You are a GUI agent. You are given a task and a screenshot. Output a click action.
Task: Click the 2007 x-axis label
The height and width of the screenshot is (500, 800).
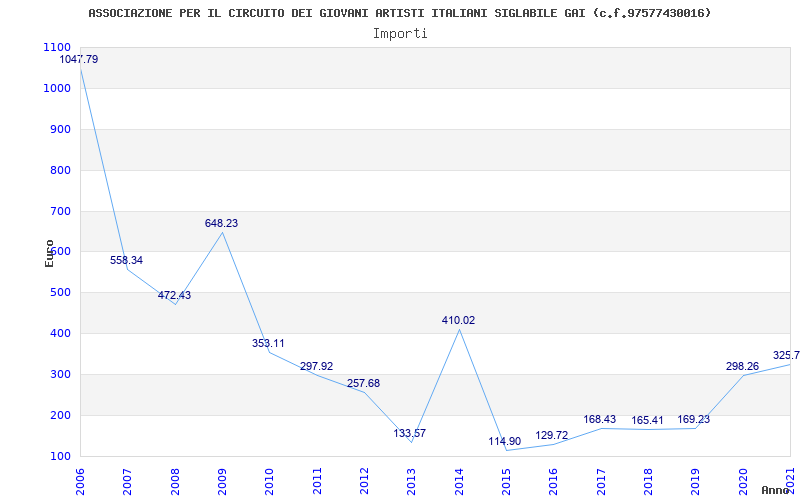tap(127, 481)
